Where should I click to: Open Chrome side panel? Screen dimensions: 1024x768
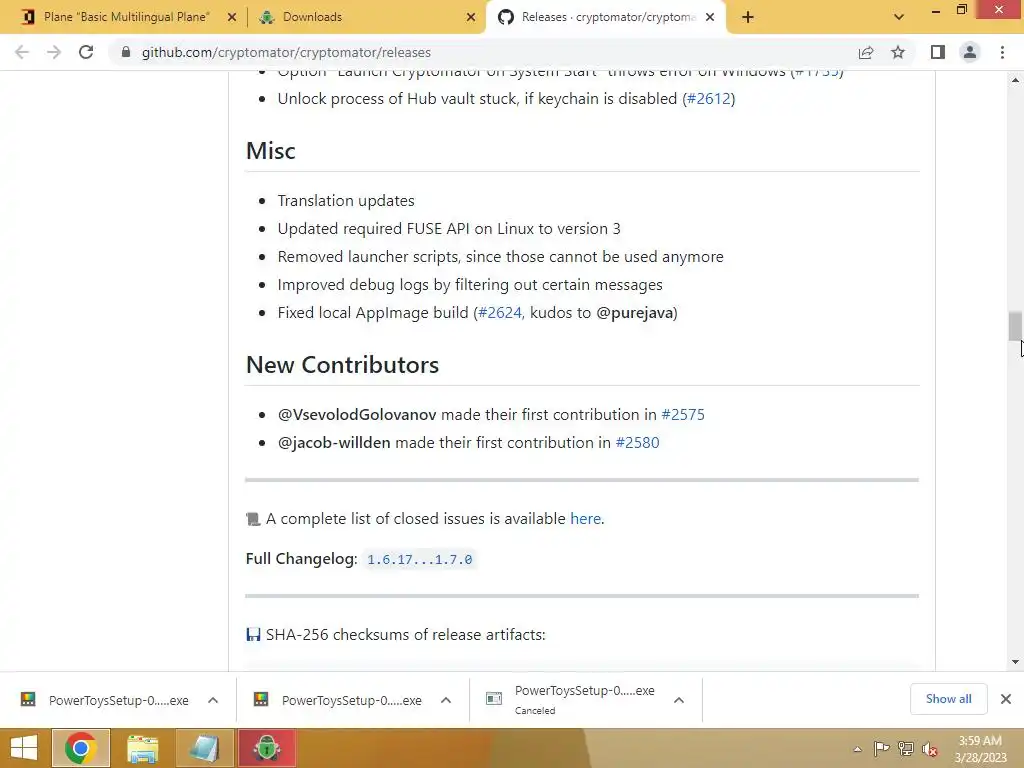(938, 52)
